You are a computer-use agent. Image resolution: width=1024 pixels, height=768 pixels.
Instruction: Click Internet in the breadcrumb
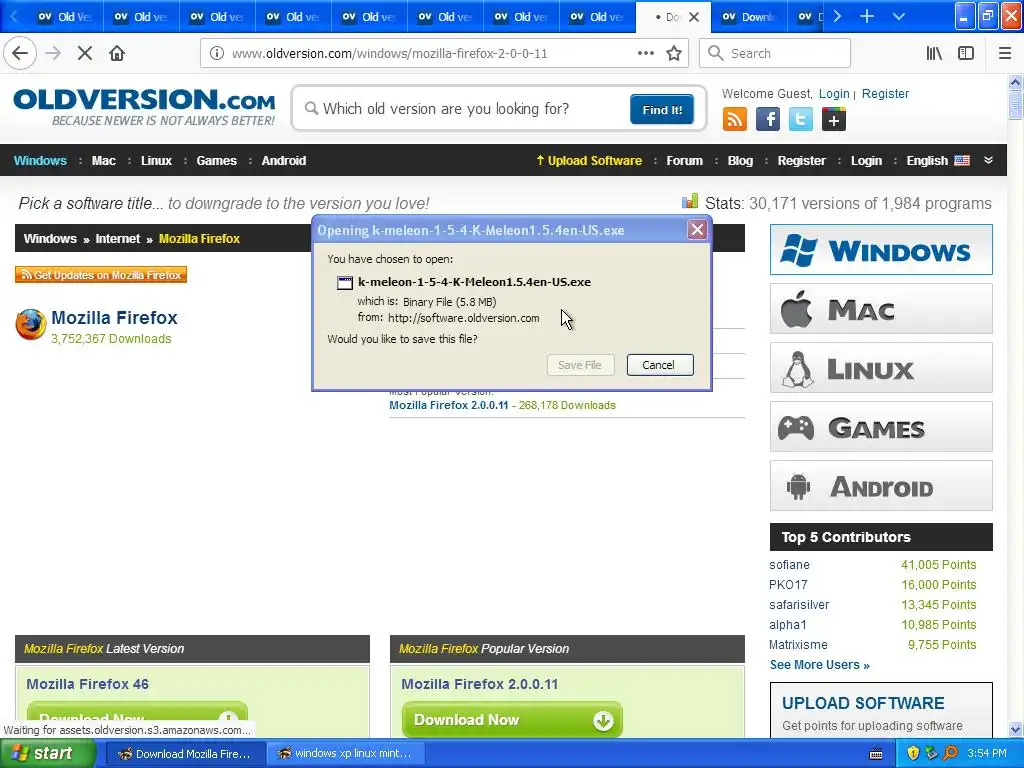point(118,239)
